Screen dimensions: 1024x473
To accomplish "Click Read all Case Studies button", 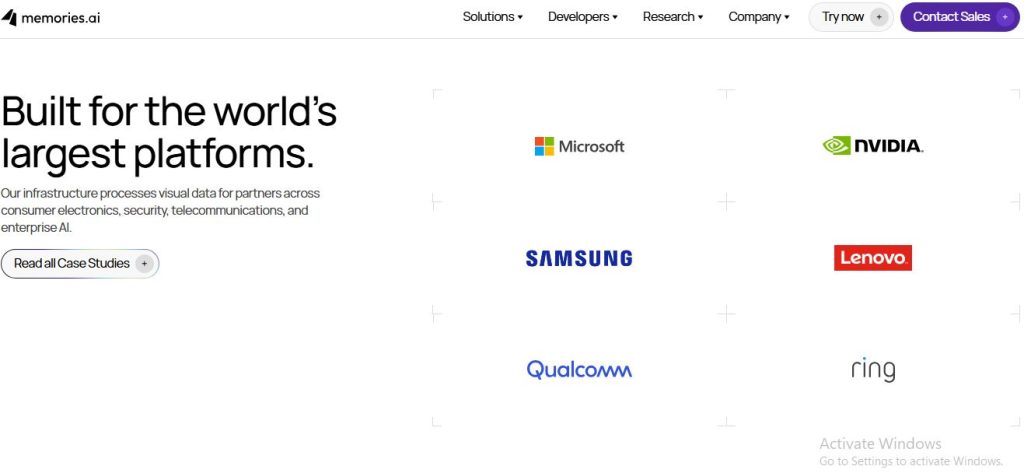I will (x=80, y=263).
